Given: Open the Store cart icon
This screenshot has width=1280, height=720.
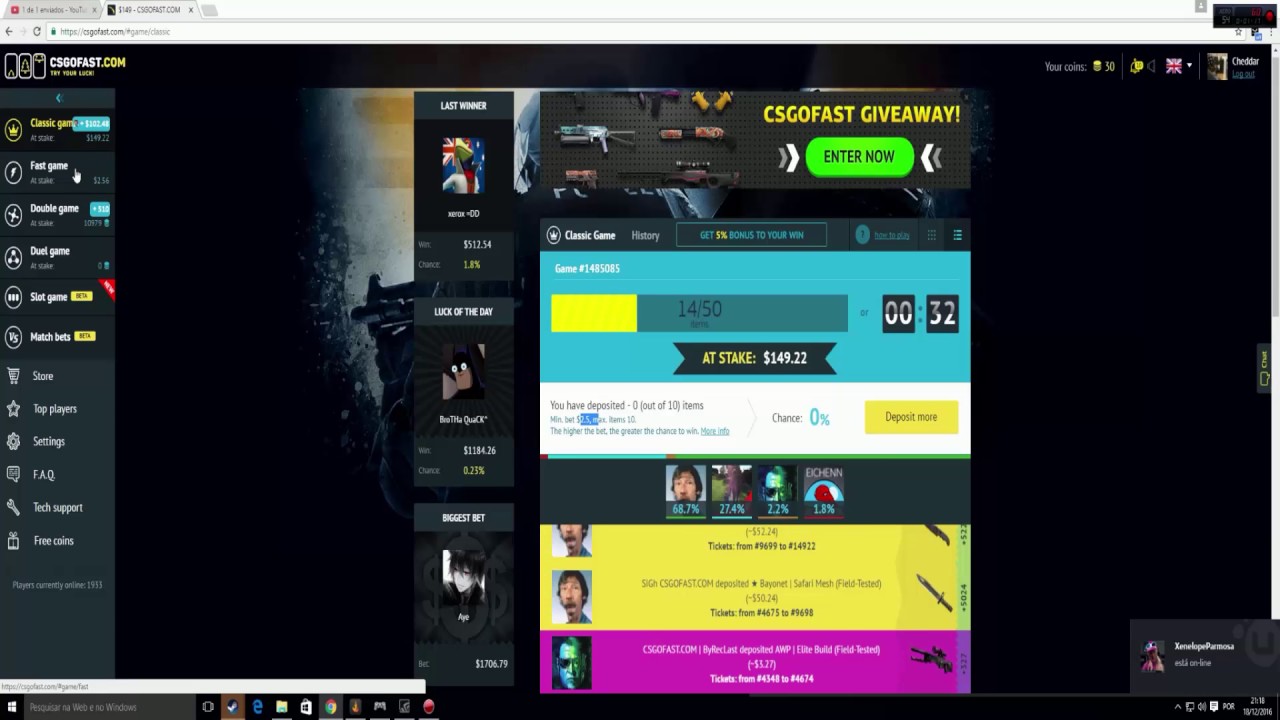Looking at the screenshot, I should (13, 376).
